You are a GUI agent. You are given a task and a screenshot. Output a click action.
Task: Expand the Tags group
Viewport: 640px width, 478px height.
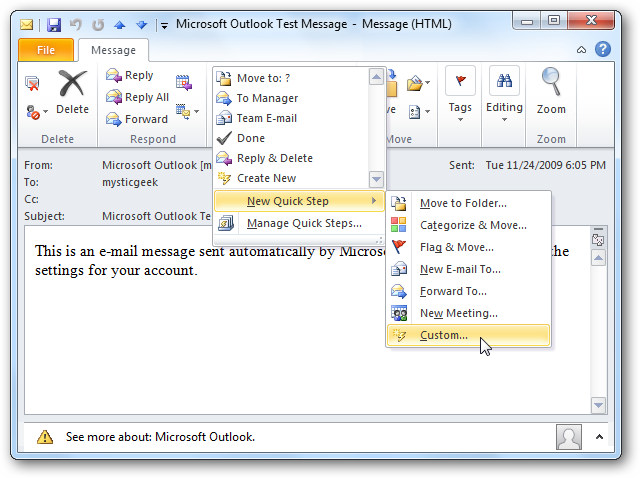[x=460, y=94]
